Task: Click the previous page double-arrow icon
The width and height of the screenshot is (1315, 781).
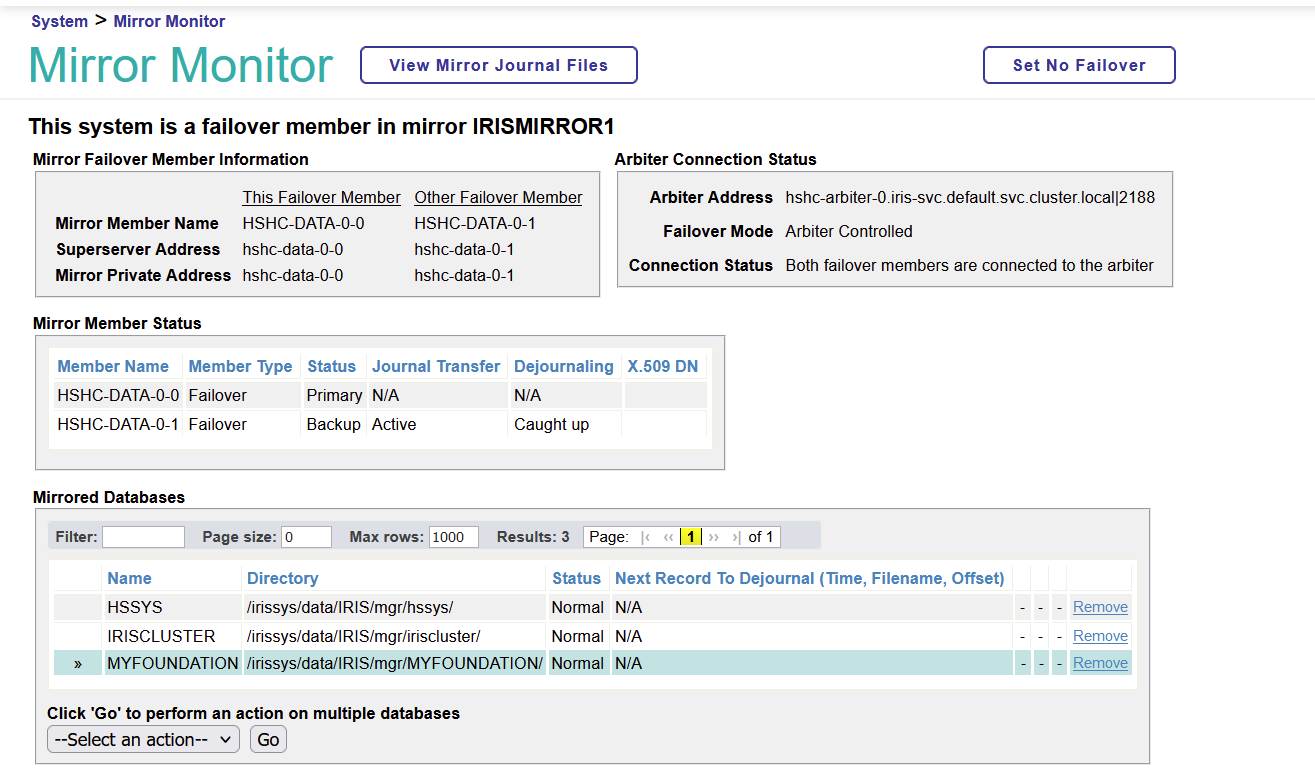Action: pyautogui.click(x=668, y=537)
